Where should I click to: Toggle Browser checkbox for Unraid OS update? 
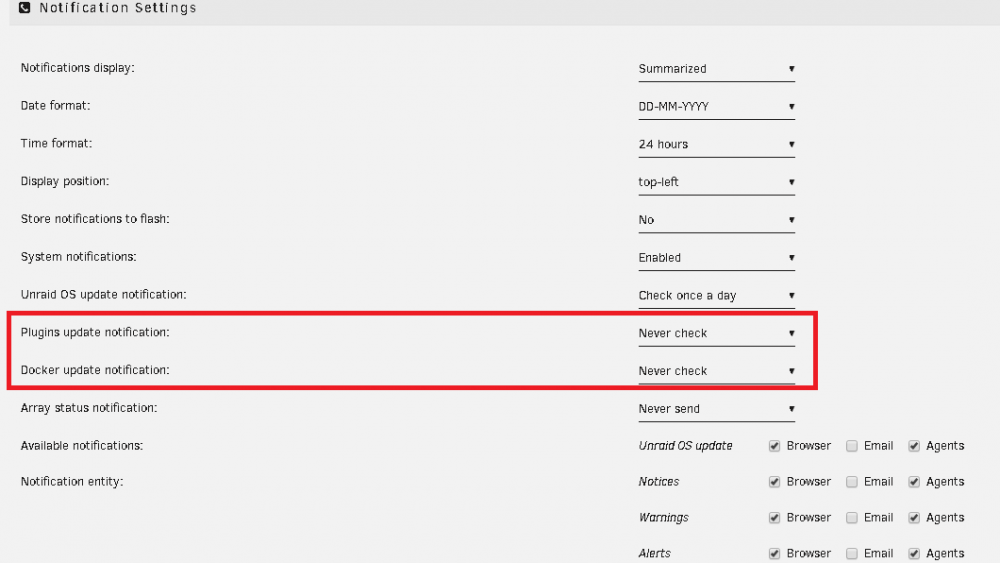point(774,446)
